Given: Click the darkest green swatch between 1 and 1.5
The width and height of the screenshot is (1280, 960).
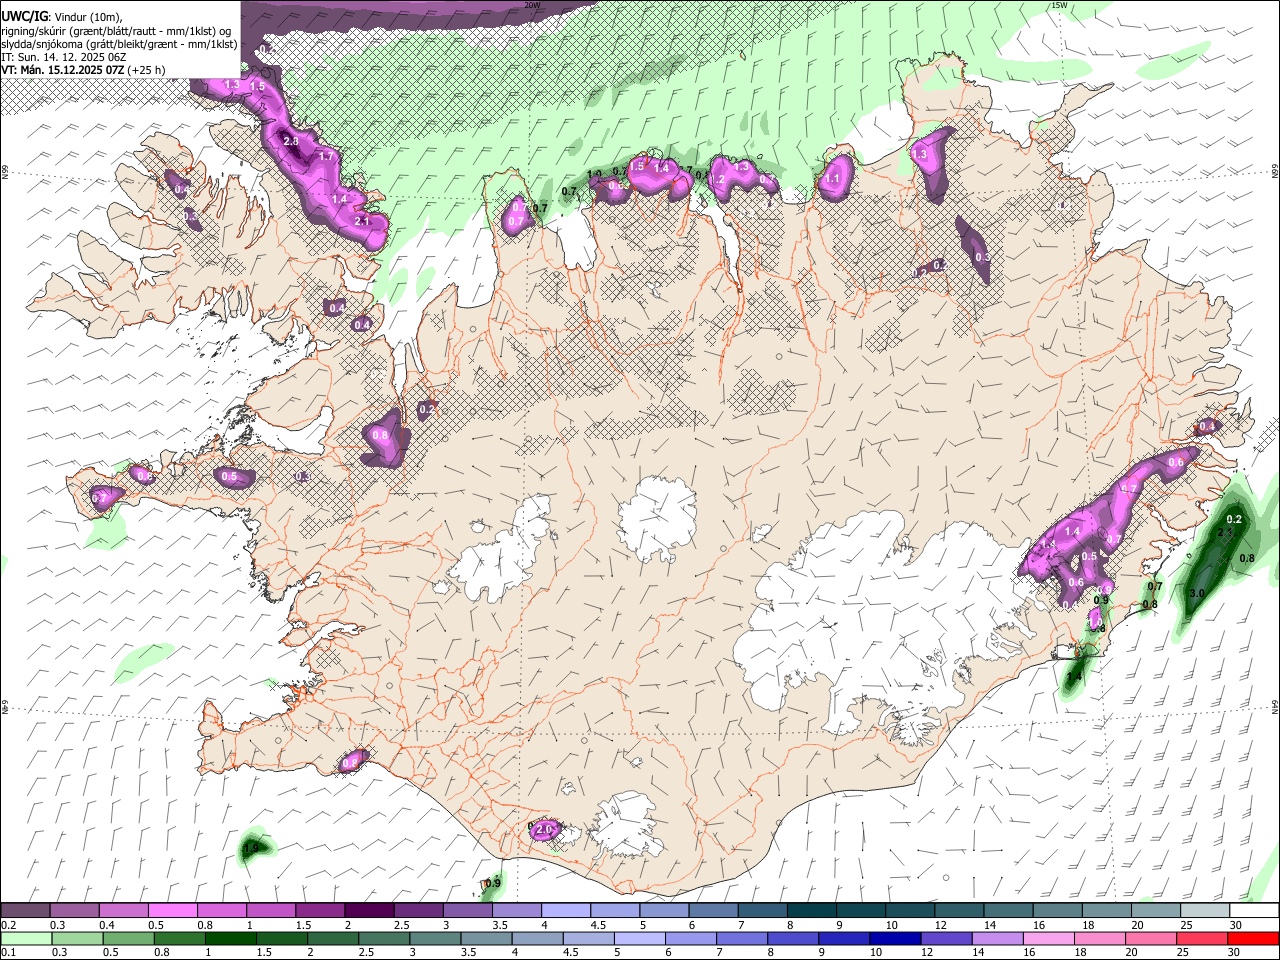Looking at the screenshot, I should [231, 938].
